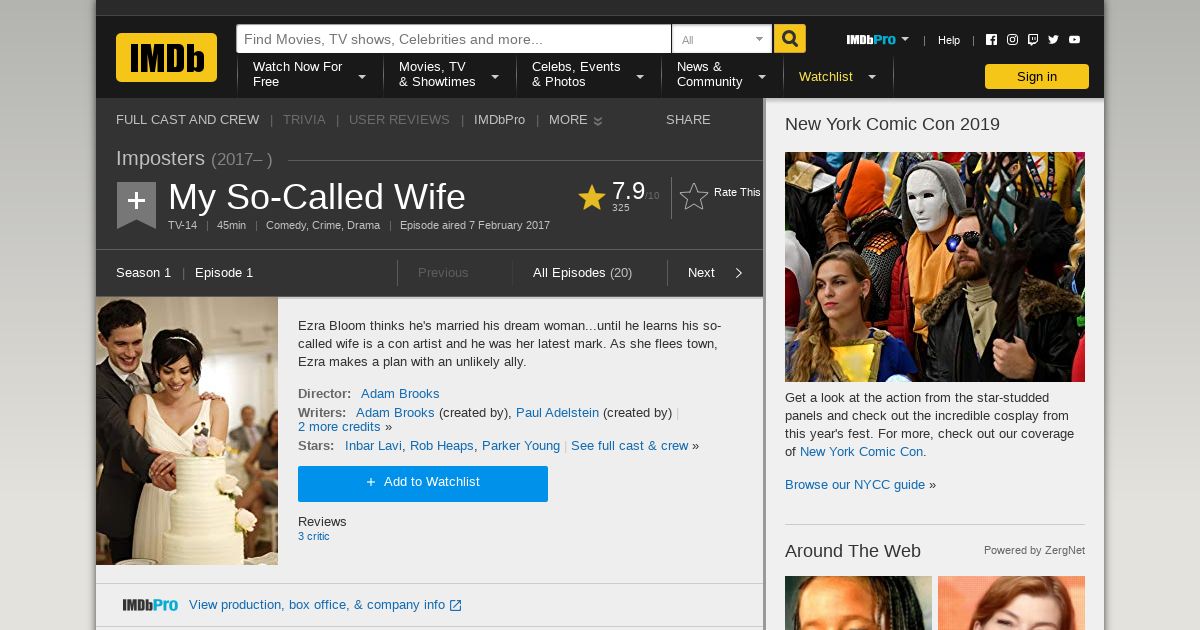Screen dimensions: 1200x630
Task: Open the FULL CAST AND CREW tab
Action: 187,119
